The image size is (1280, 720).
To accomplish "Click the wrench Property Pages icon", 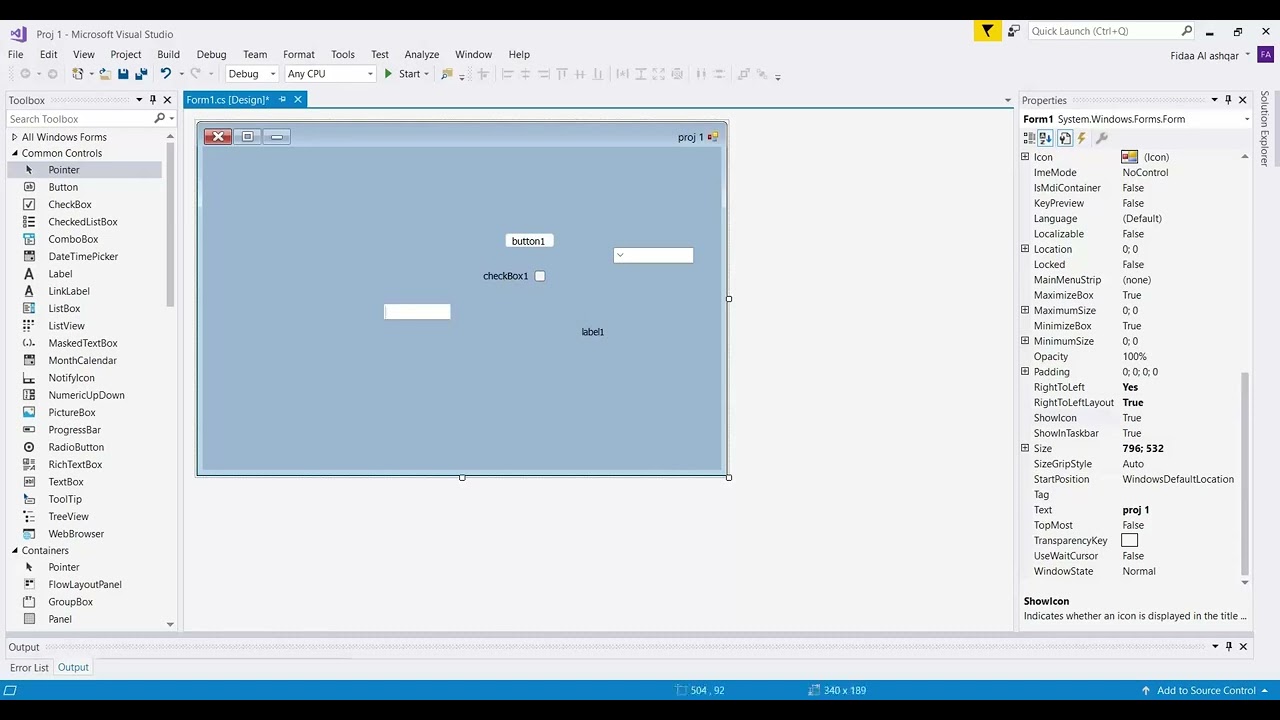I will (x=1101, y=138).
